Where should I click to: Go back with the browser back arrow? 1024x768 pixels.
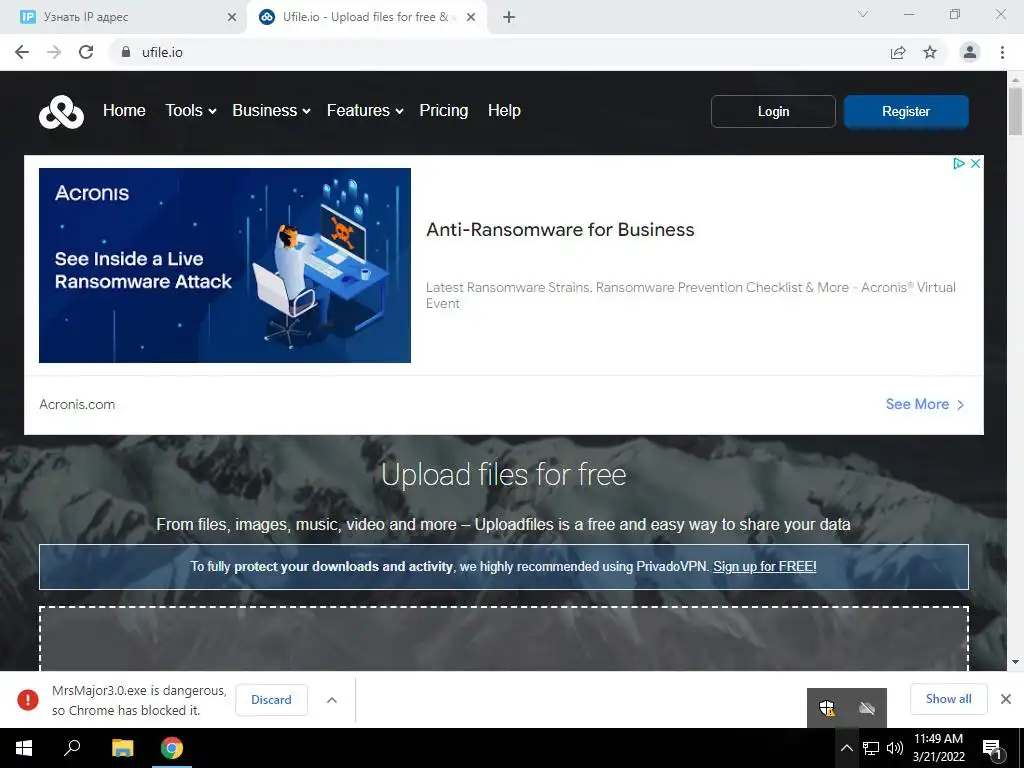click(x=22, y=52)
